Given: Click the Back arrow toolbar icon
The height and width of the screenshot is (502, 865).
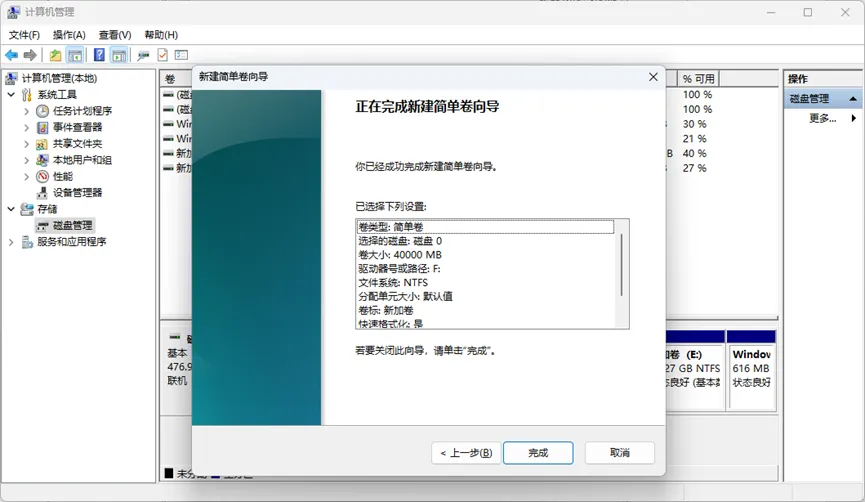Looking at the screenshot, I should point(11,55).
